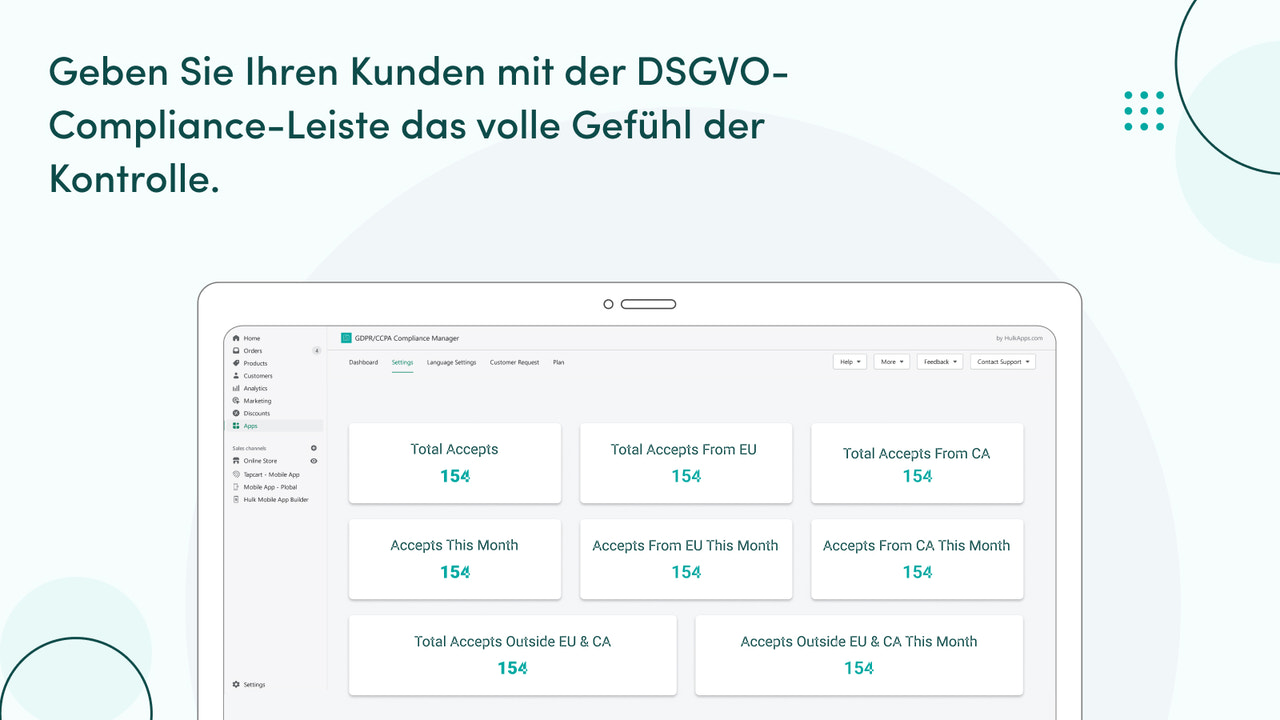Click the 154 value under Total Accepts

pyautogui.click(x=455, y=476)
